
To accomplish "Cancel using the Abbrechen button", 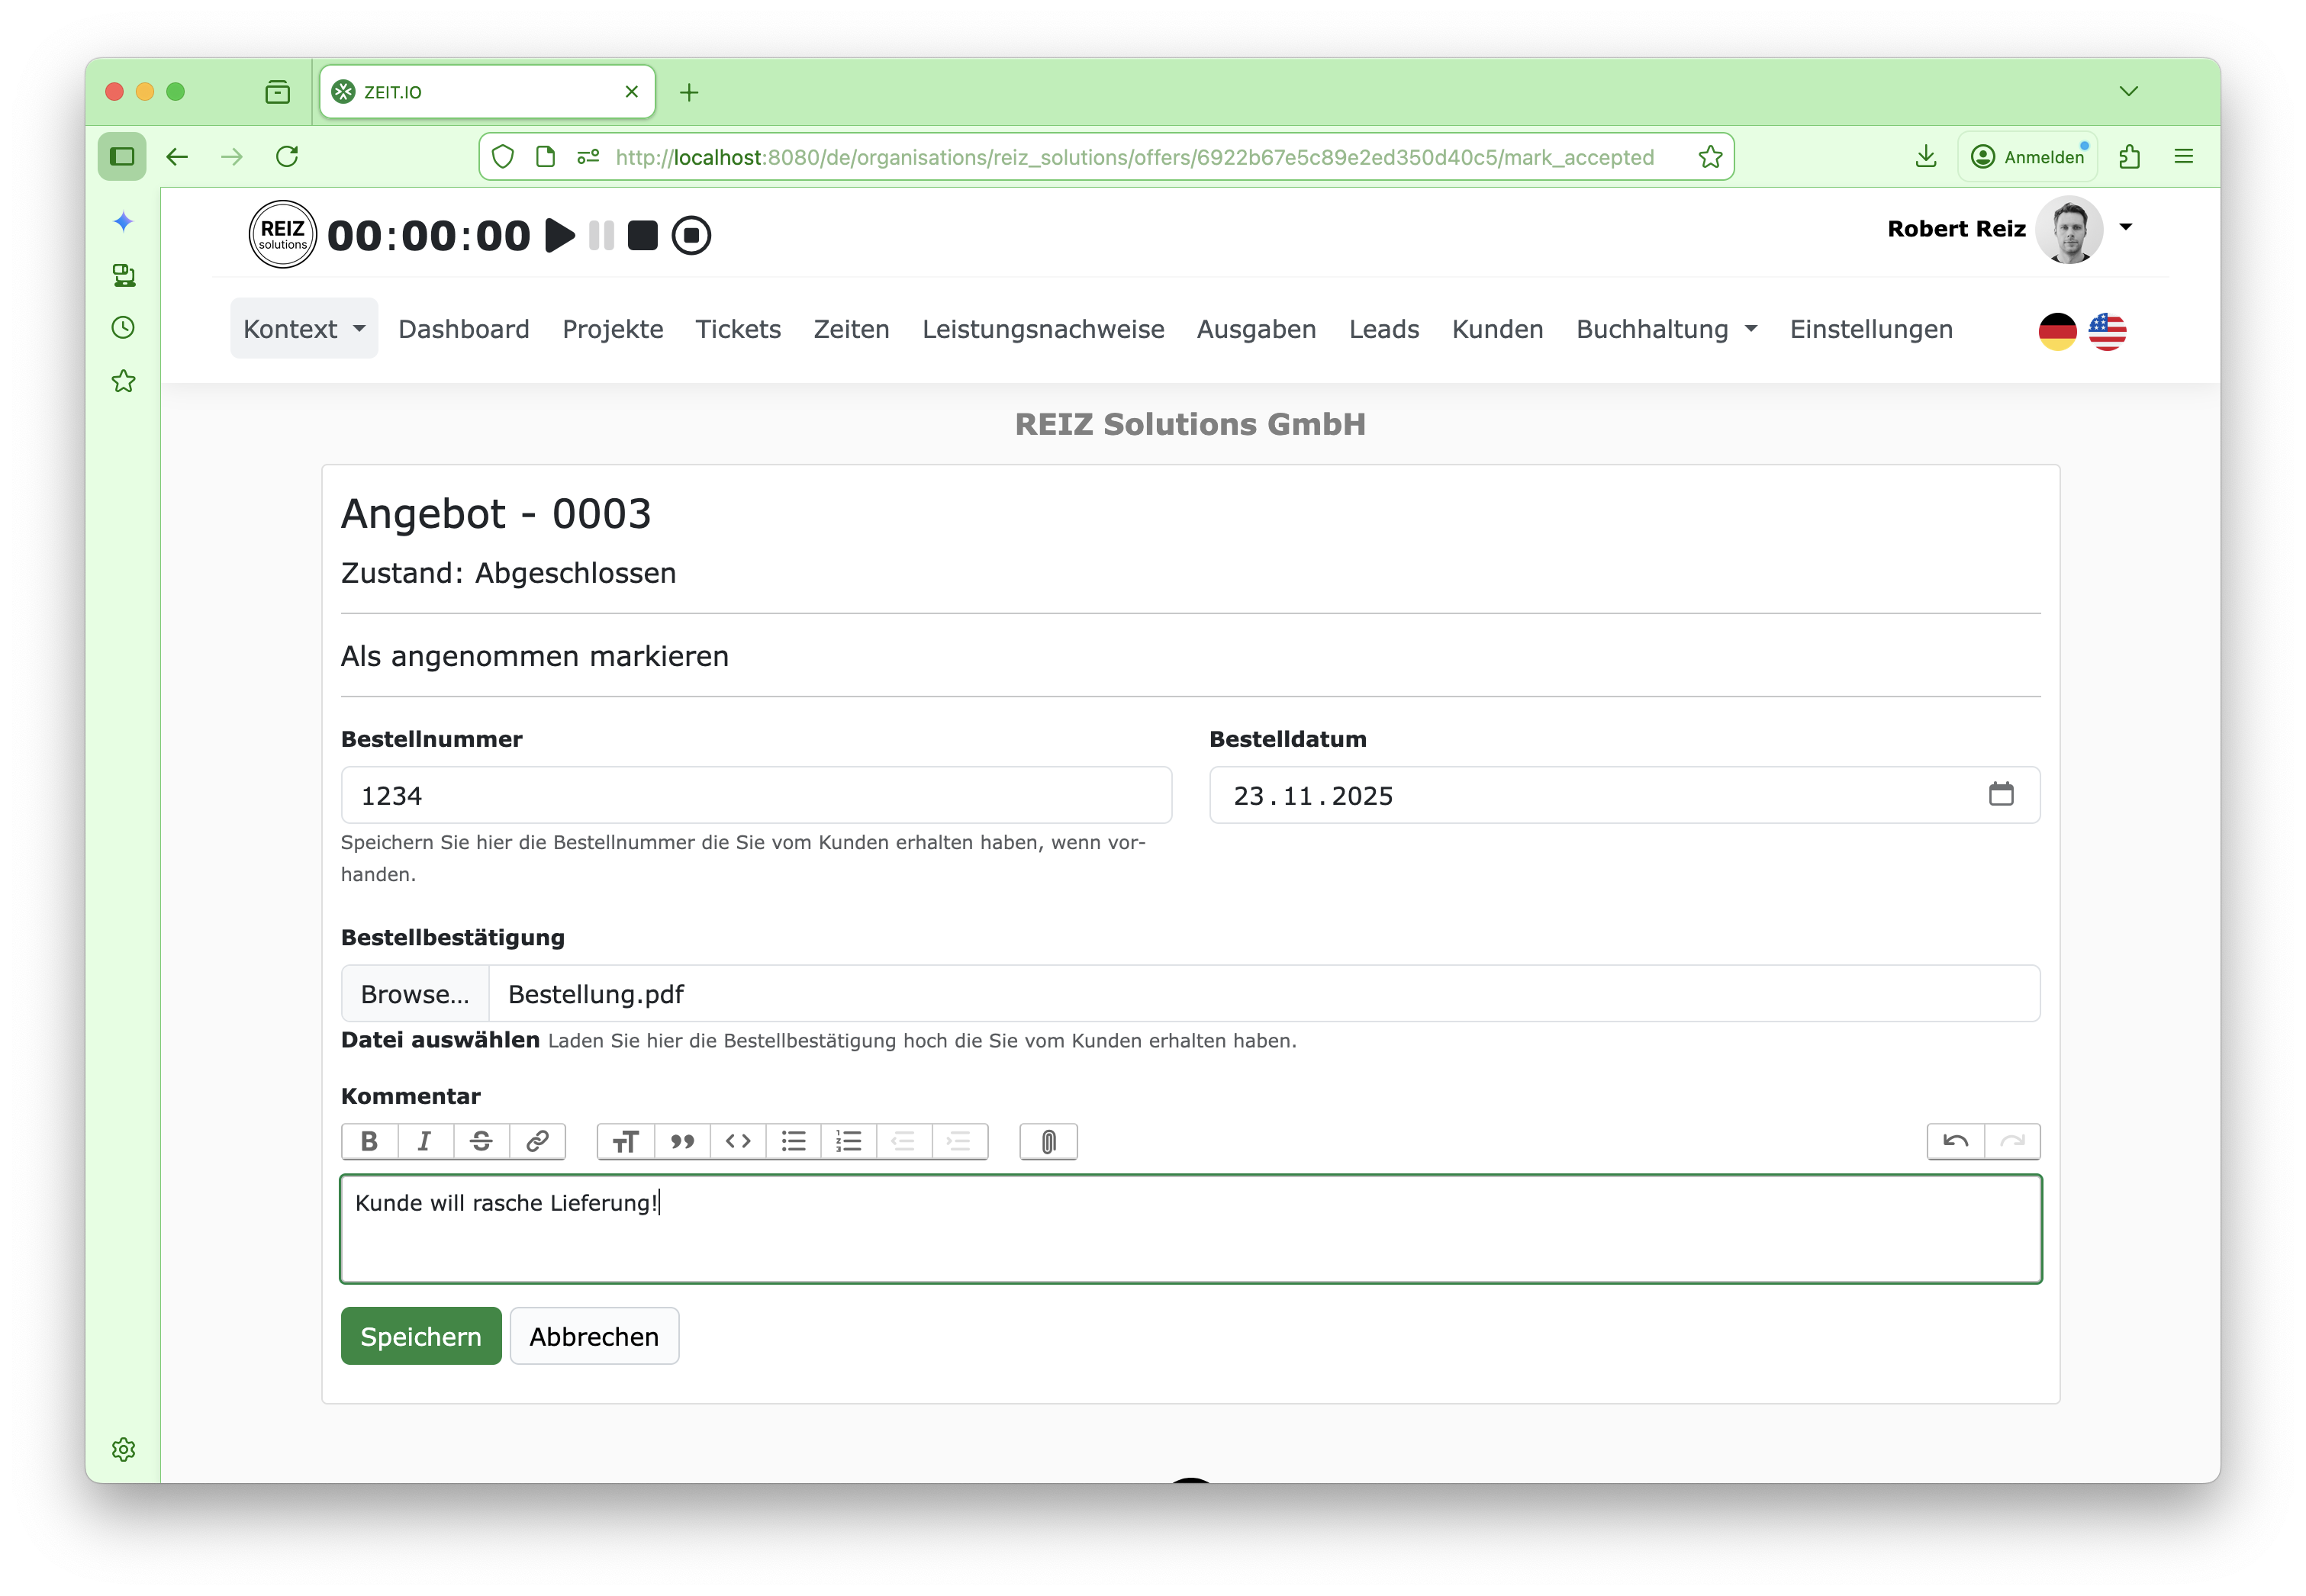I will click(594, 1336).
